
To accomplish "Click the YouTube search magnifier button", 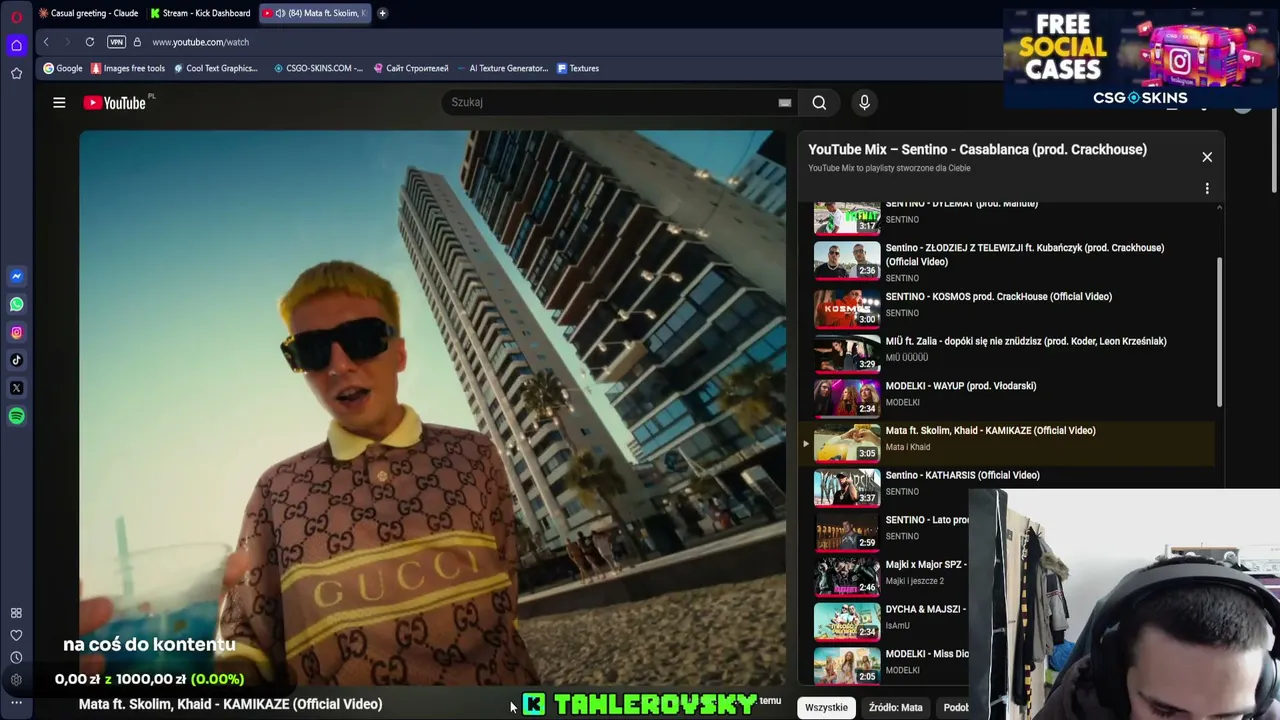I will (x=819, y=102).
